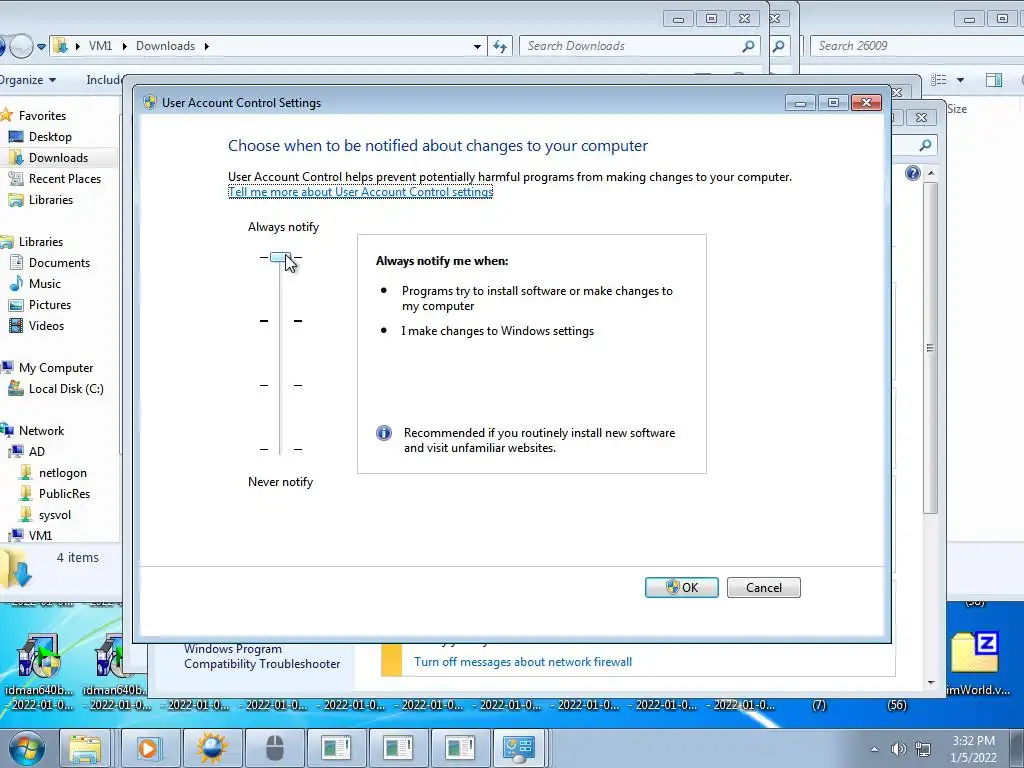The width and height of the screenshot is (1024, 768).
Task: Cancel the User Account Control Settings dialog
Action: (x=763, y=587)
